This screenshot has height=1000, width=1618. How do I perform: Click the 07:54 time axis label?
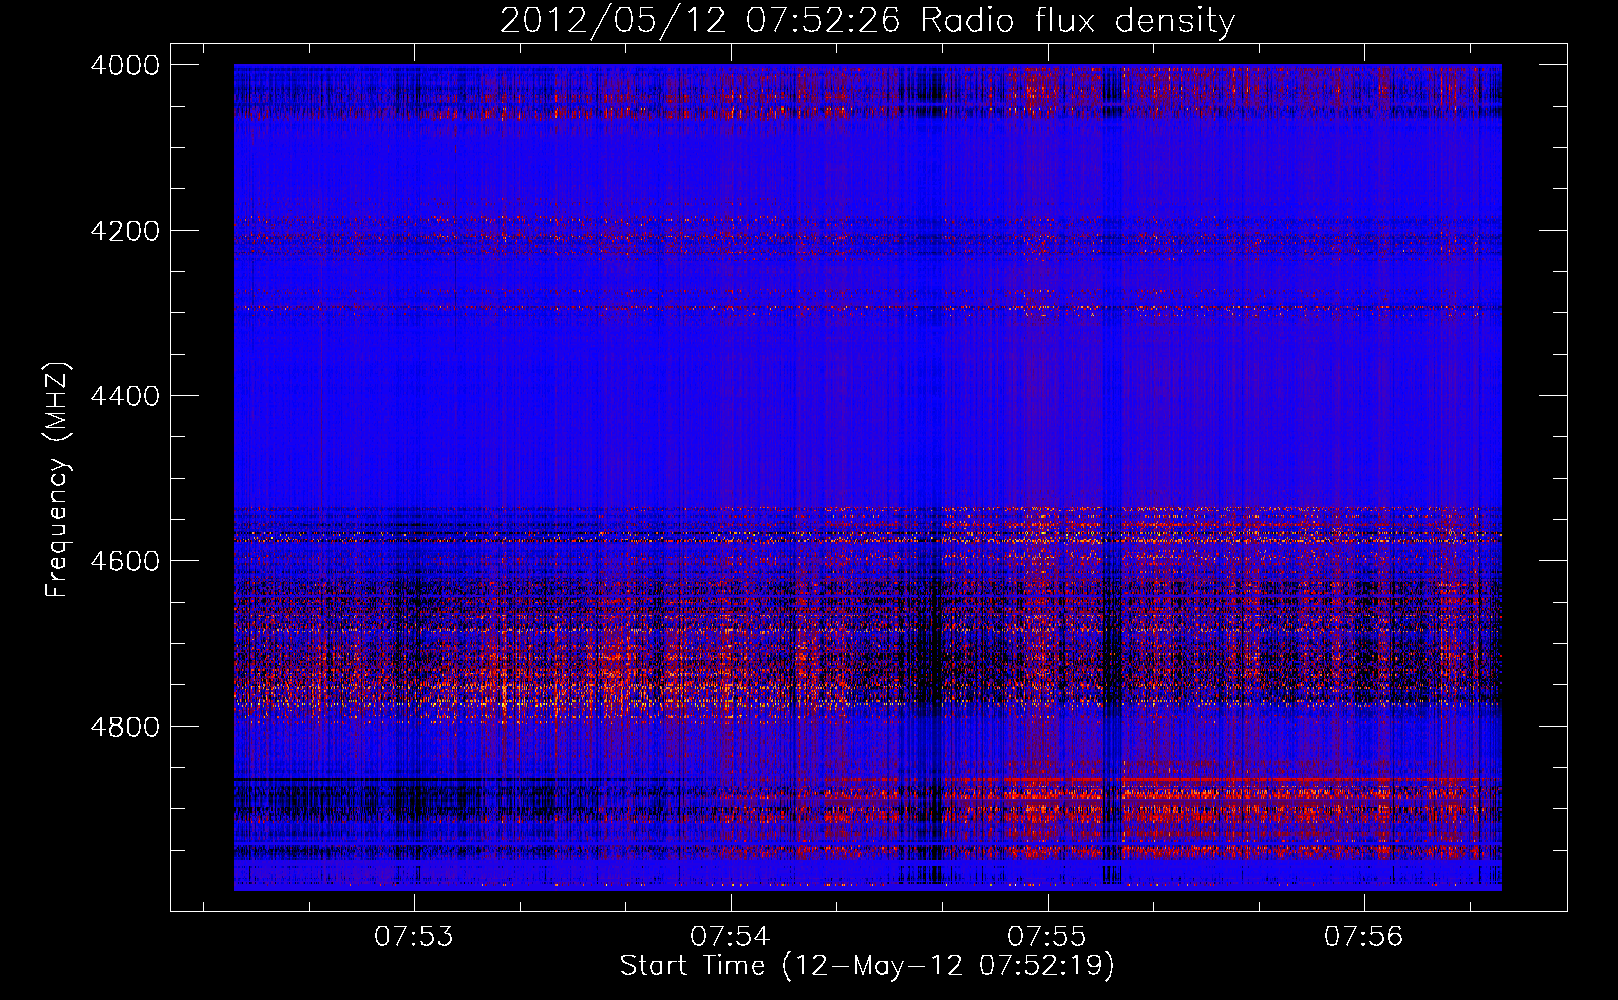pyautogui.click(x=731, y=937)
